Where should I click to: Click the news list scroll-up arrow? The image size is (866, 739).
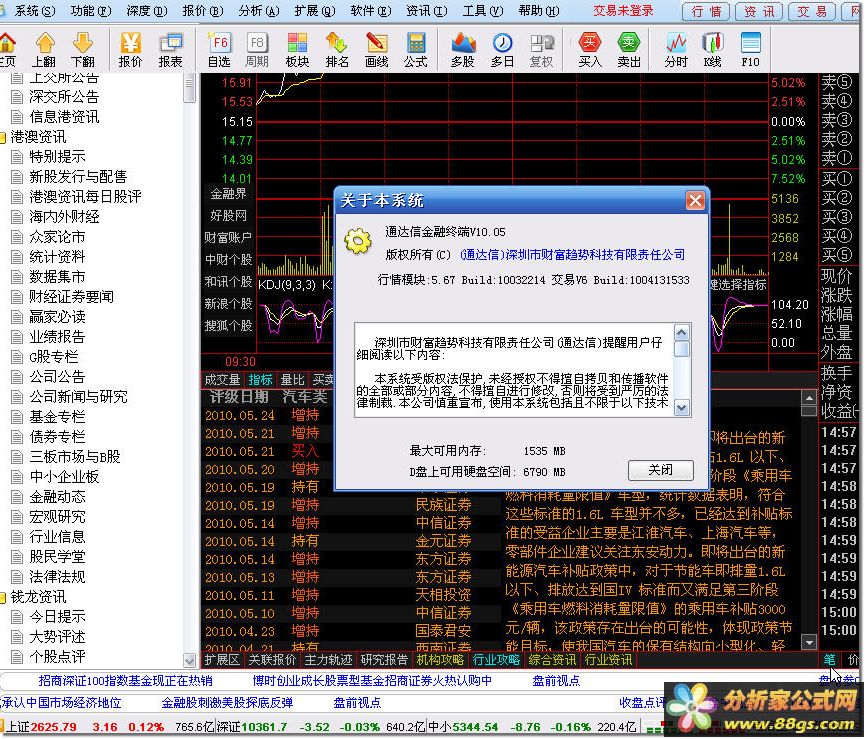(x=809, y=398)
